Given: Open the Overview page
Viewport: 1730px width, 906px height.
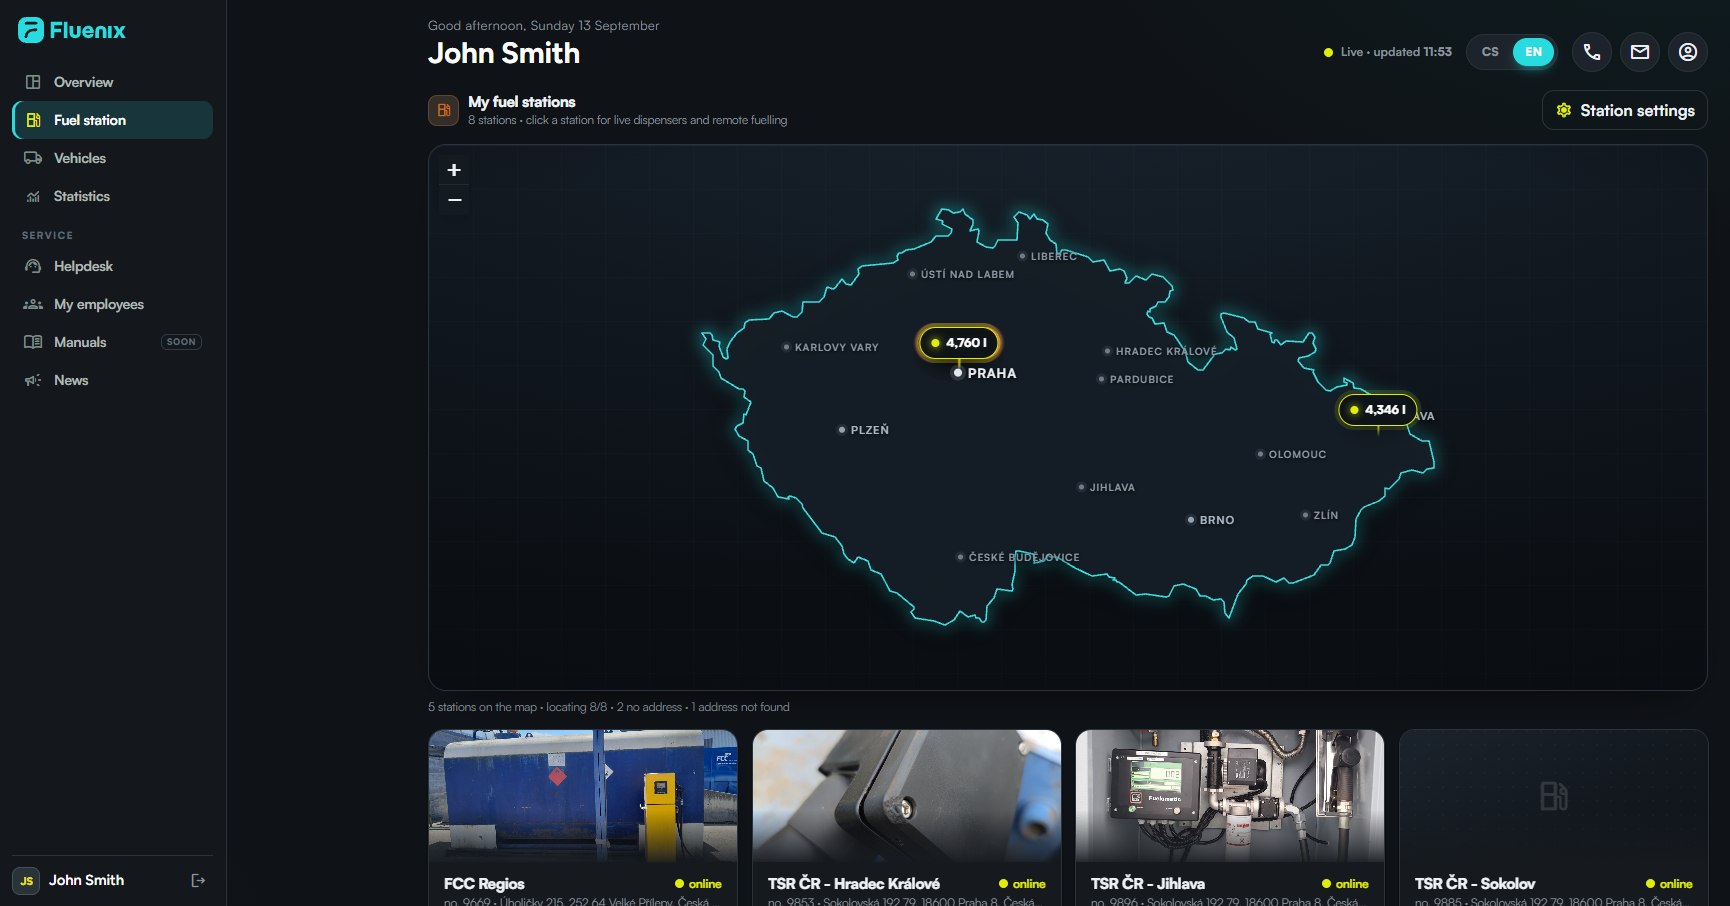Looking at the screenshot, I should (x=112, y=82).
